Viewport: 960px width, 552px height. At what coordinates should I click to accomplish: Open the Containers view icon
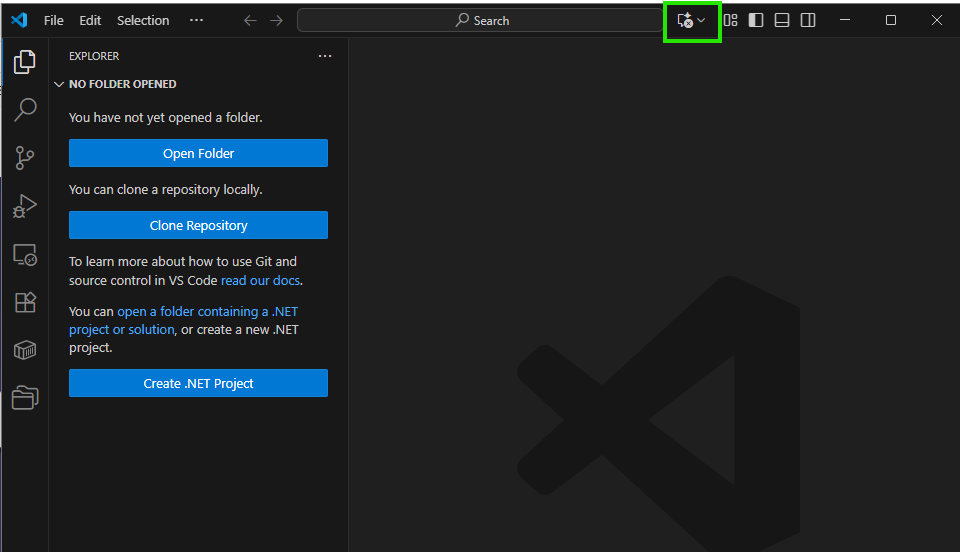point(24,350)
